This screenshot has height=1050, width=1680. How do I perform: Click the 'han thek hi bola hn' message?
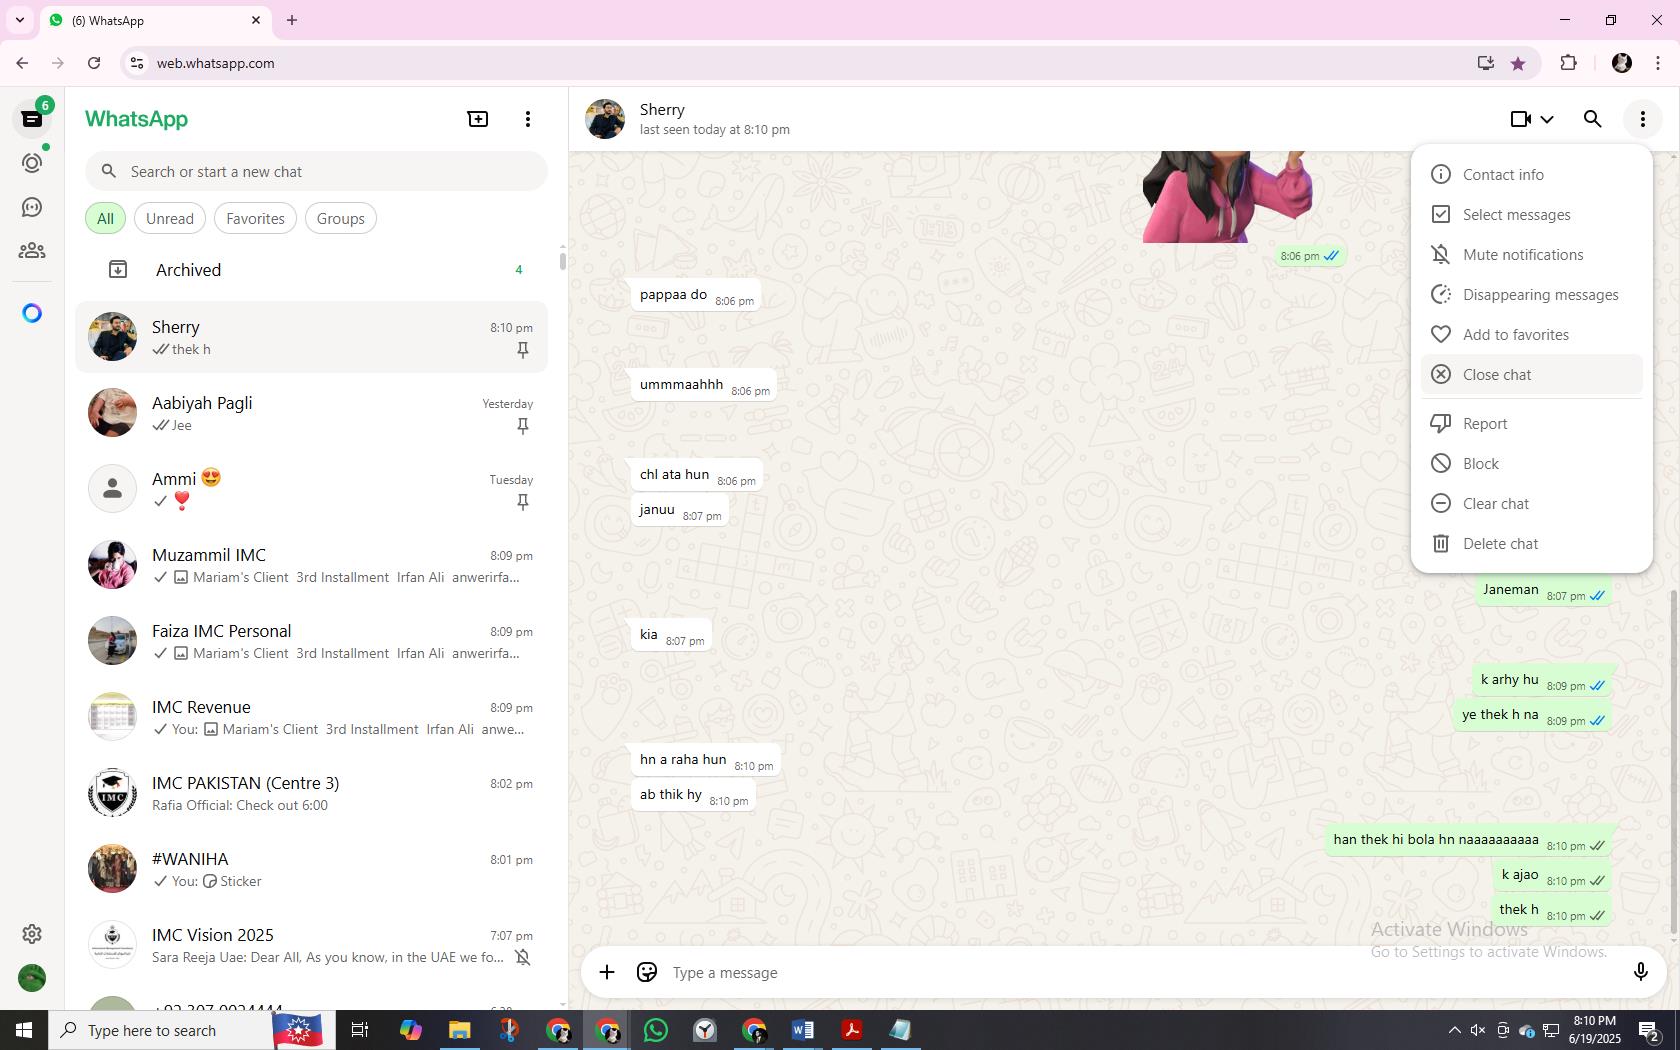pos(1468,840)
